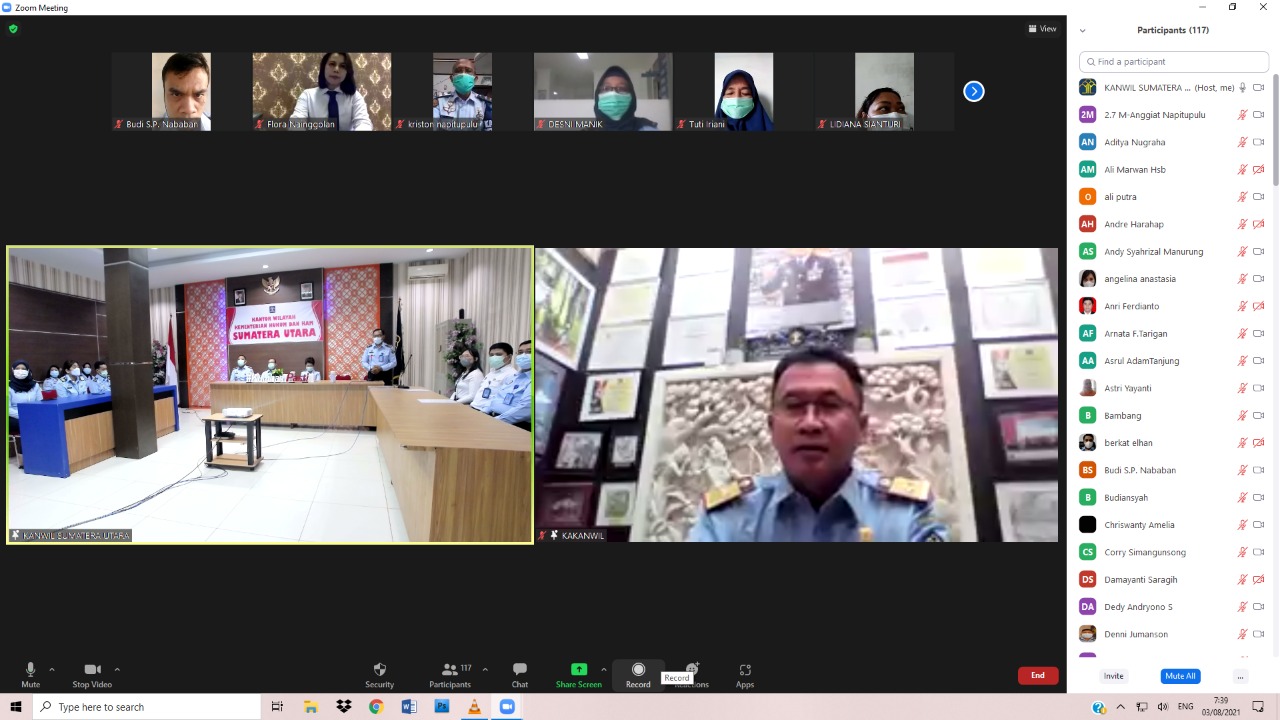Click the Invite button
Image resolution: width=1280 pixels, height=720 pixels.
coord(1113,677)
